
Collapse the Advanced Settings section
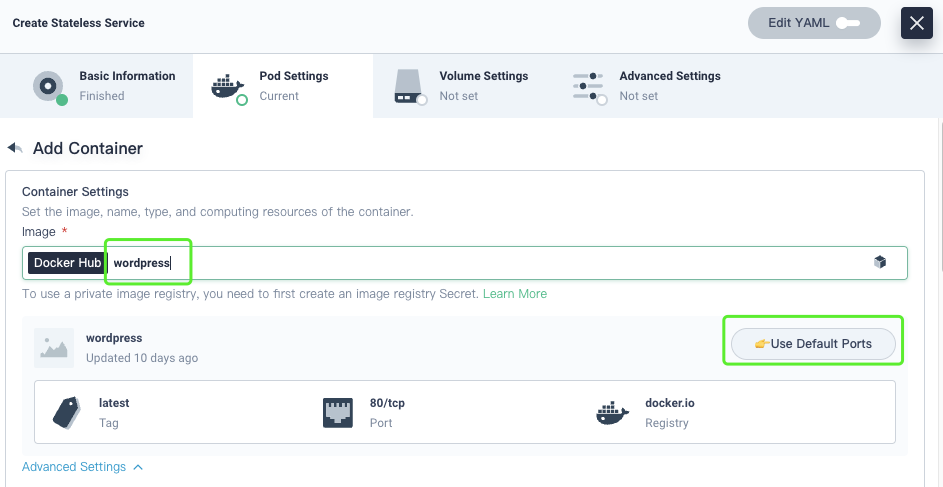[83, 467]
